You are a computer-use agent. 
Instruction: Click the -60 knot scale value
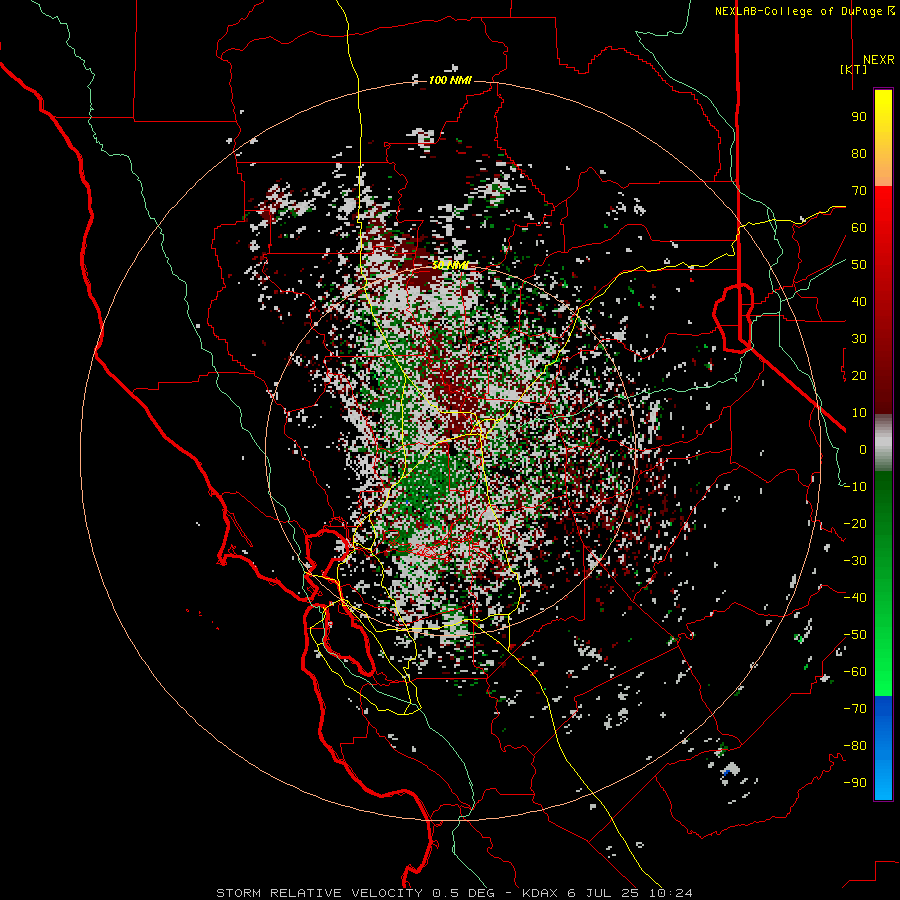pos(855,672)
